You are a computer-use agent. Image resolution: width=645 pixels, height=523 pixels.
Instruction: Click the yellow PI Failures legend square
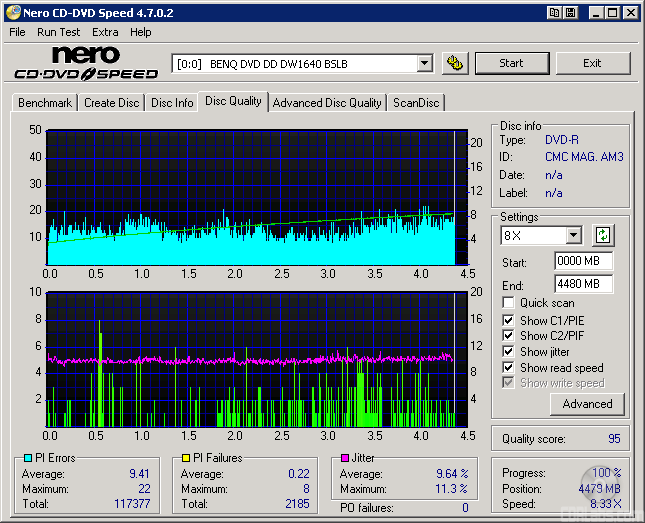[x=185, y=458]
